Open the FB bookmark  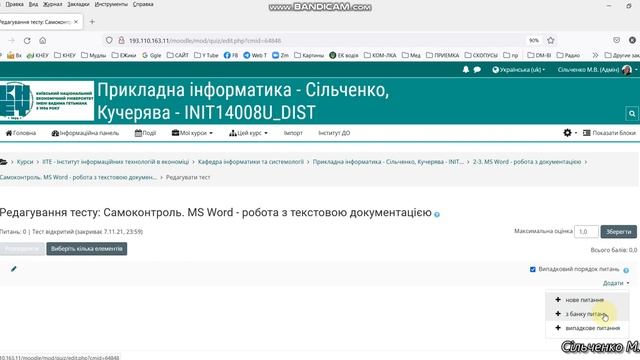(x=231, y=55)
